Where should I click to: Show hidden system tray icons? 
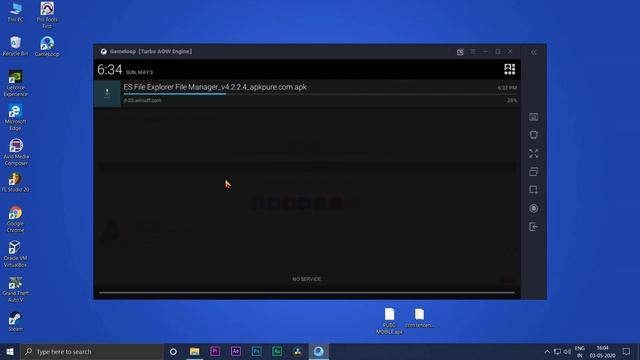coord(547,351)
